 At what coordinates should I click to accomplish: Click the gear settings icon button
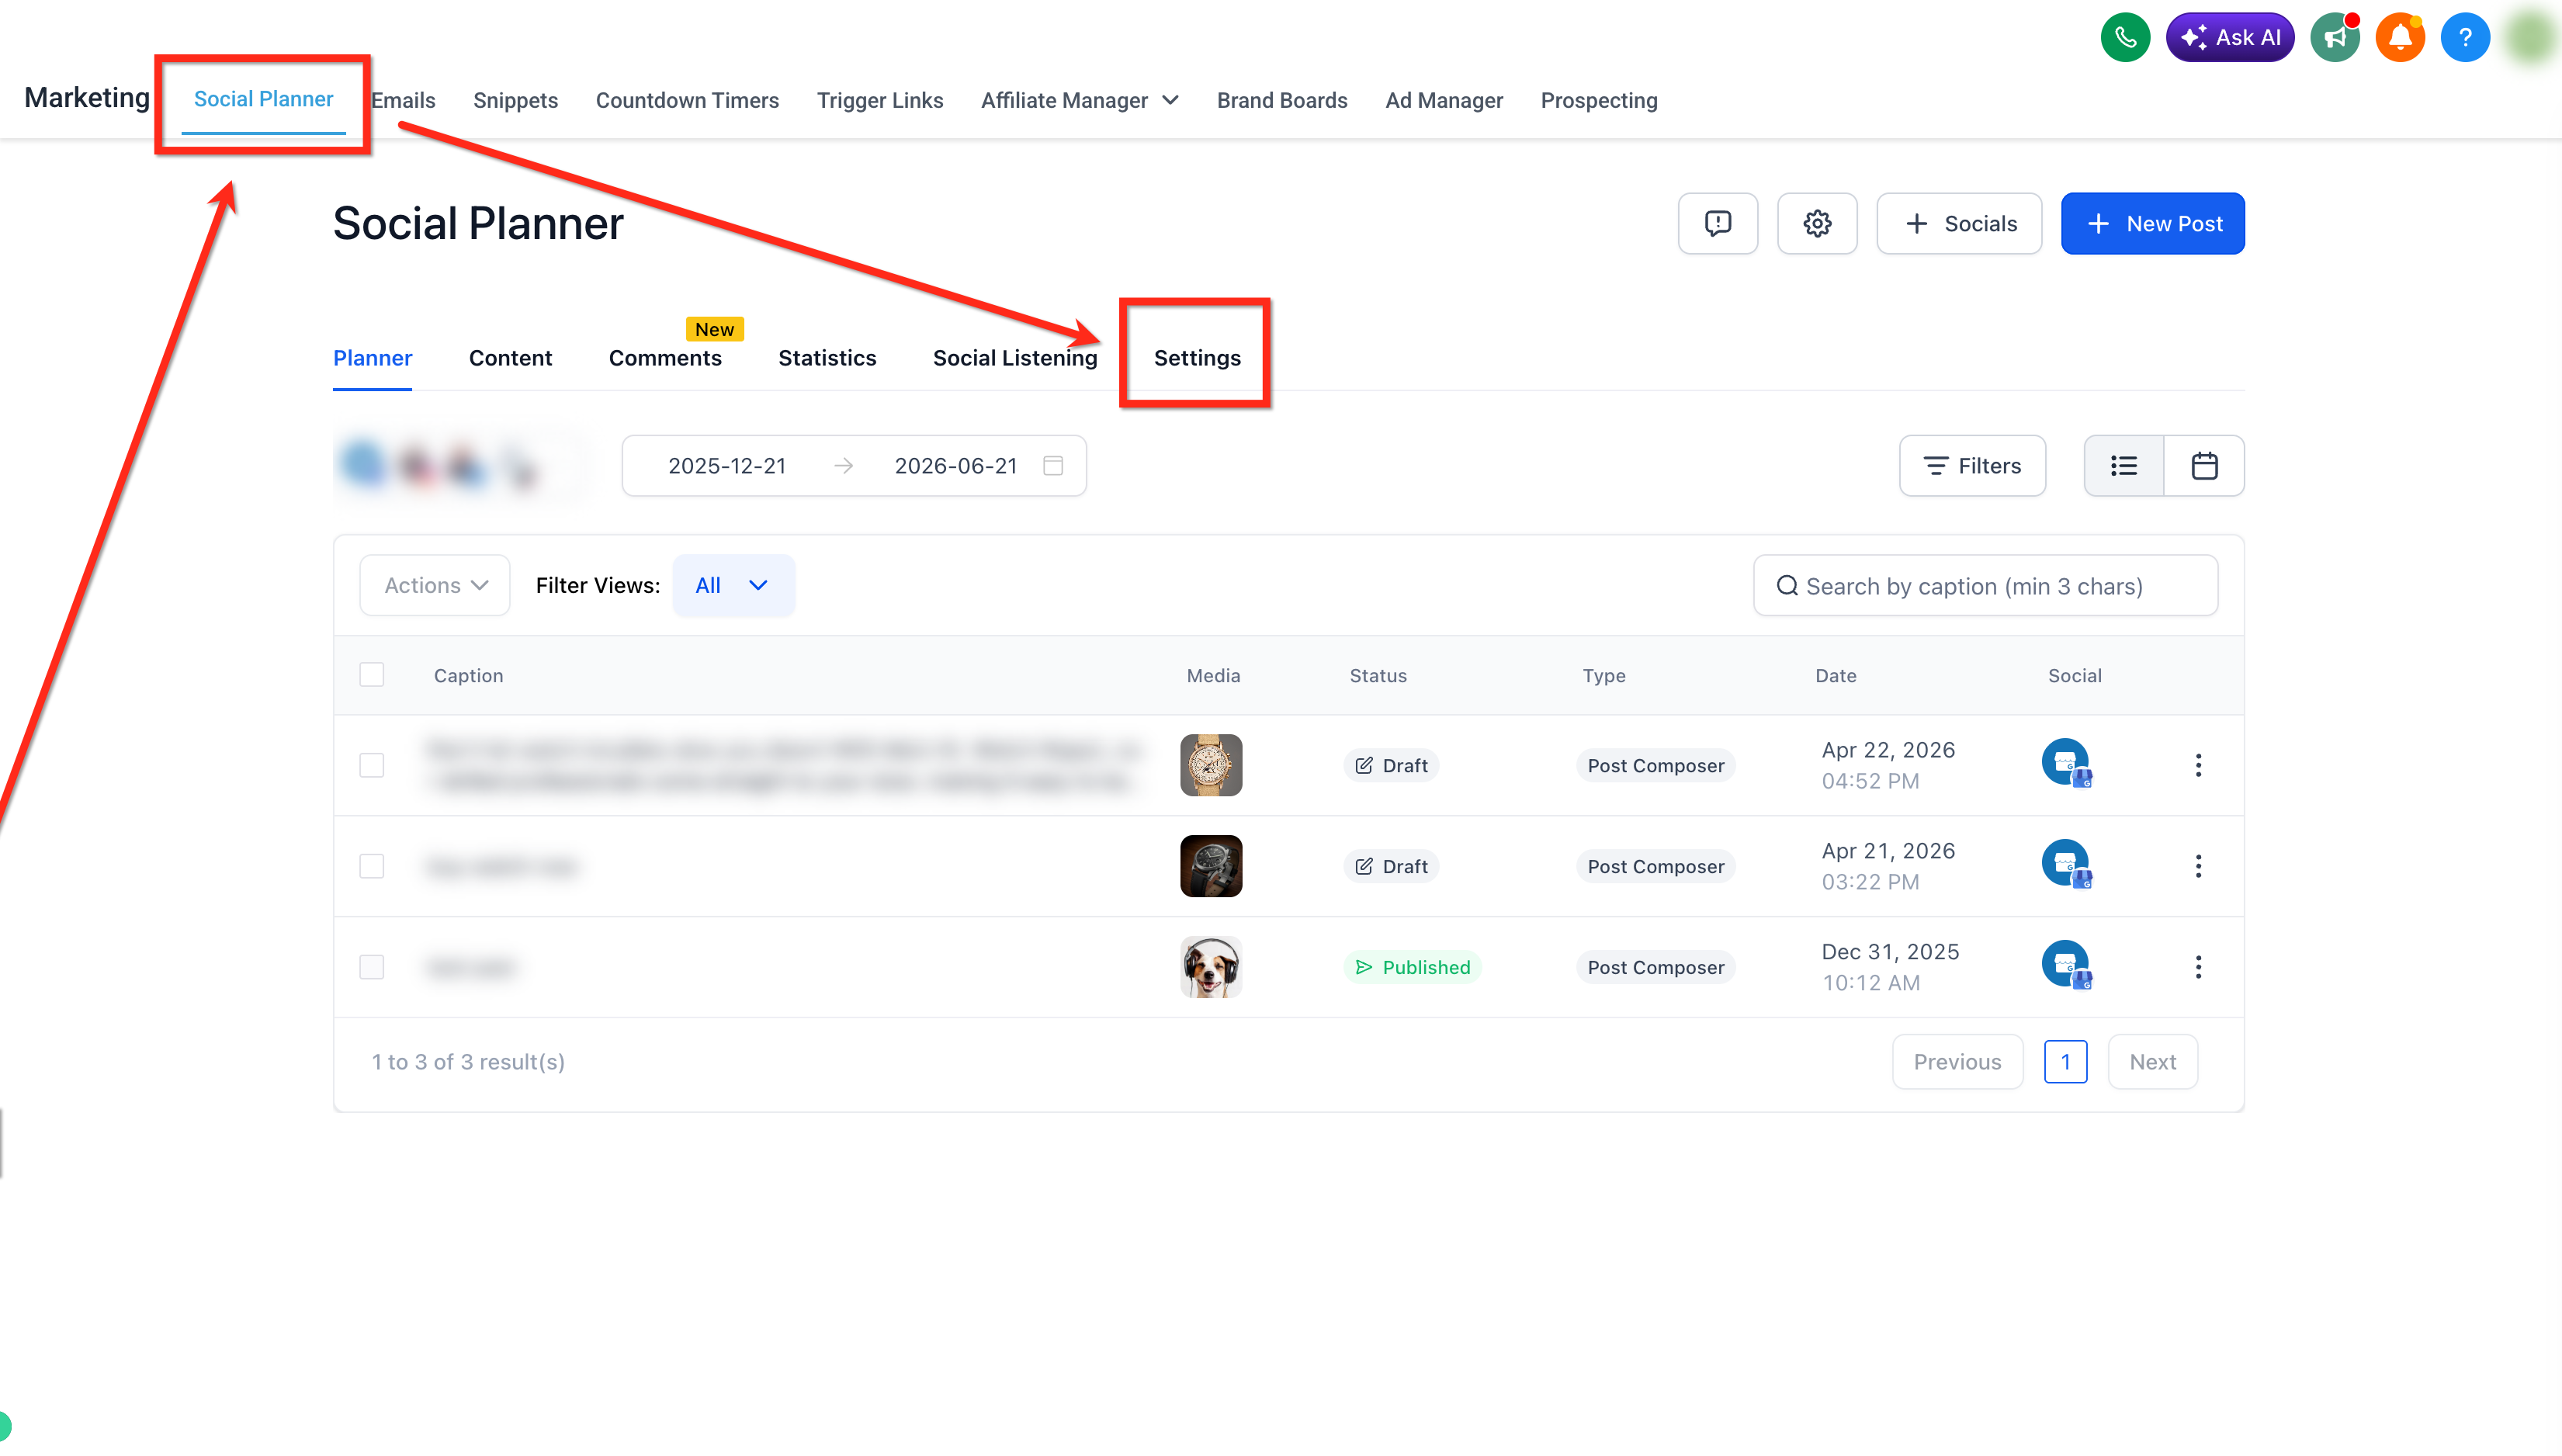pos(1817,223)
